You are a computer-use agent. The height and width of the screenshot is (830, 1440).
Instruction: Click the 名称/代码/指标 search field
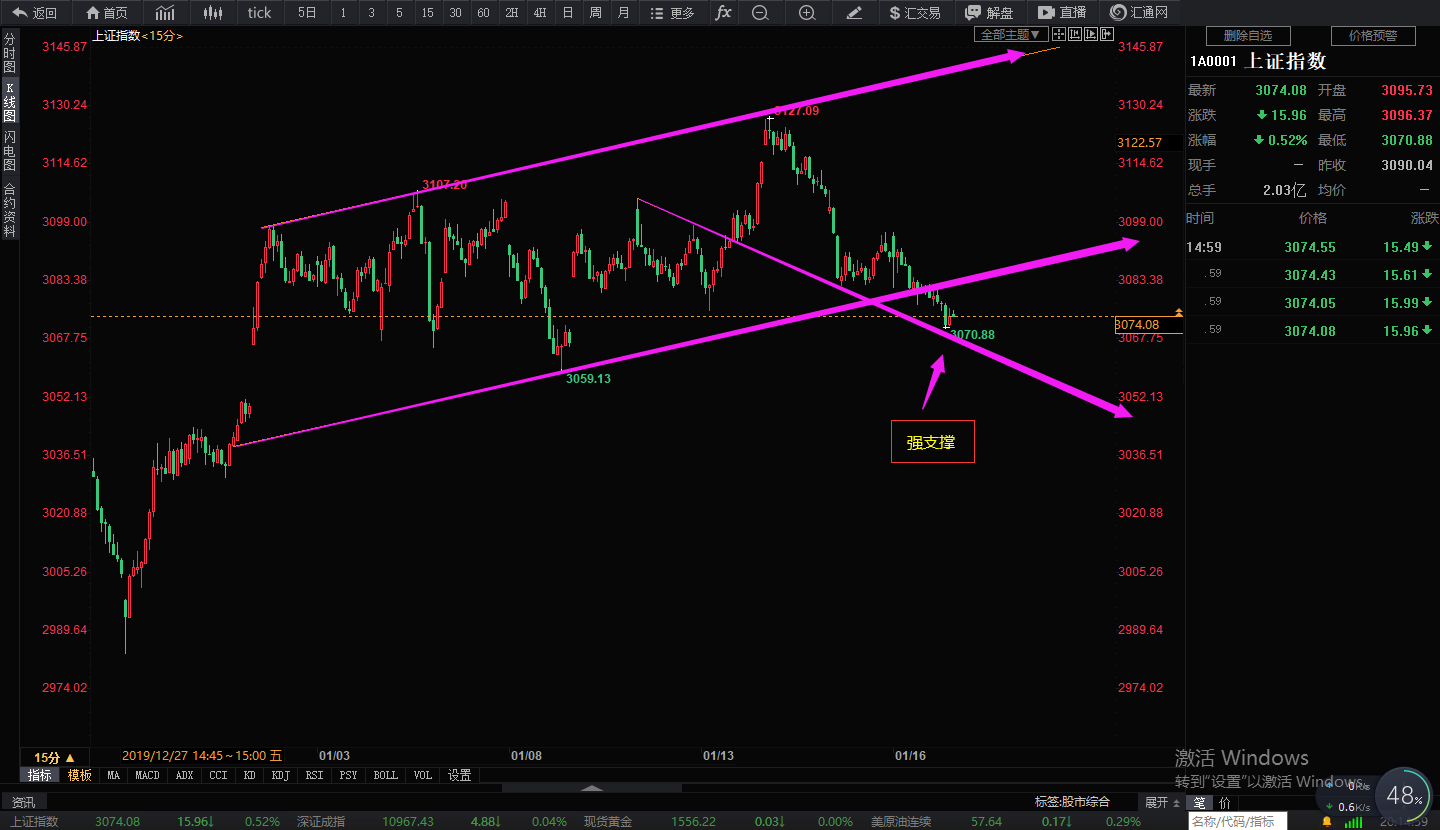1238,821
